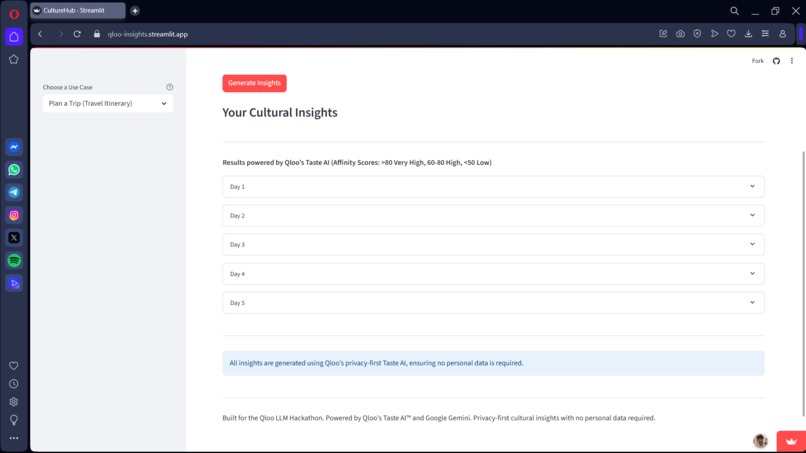
Task: Open X (Twitter) sidebar panel
Action: tap(14, 238)
